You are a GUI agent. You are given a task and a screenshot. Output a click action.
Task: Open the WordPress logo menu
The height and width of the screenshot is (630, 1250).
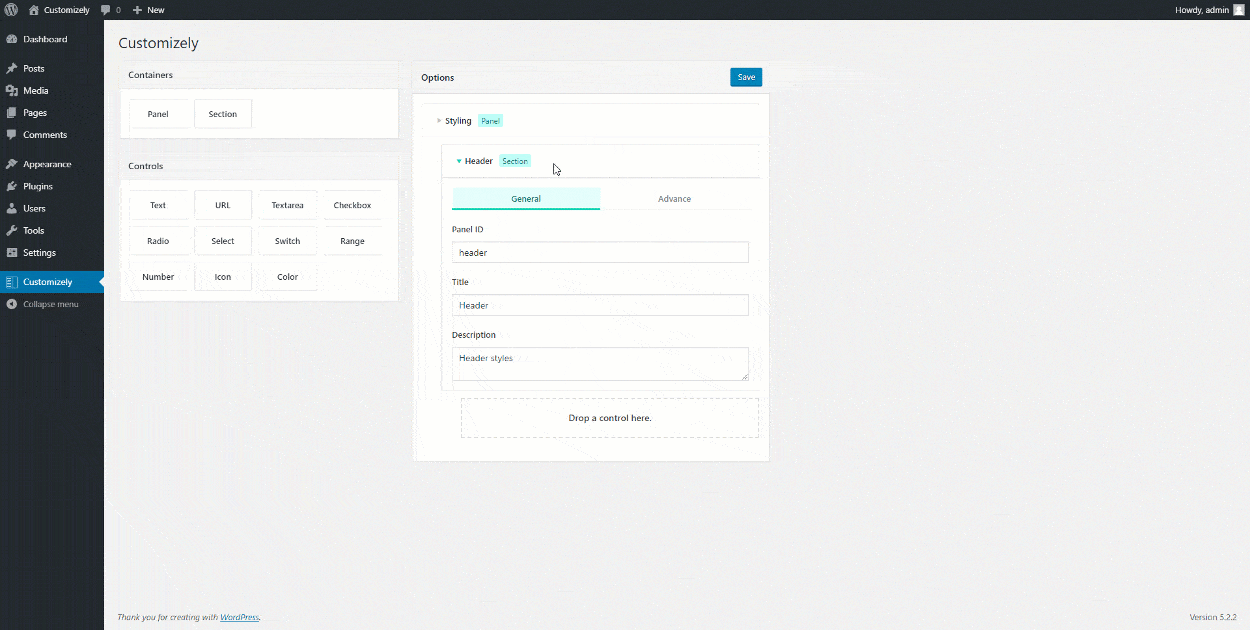(11, 10)
